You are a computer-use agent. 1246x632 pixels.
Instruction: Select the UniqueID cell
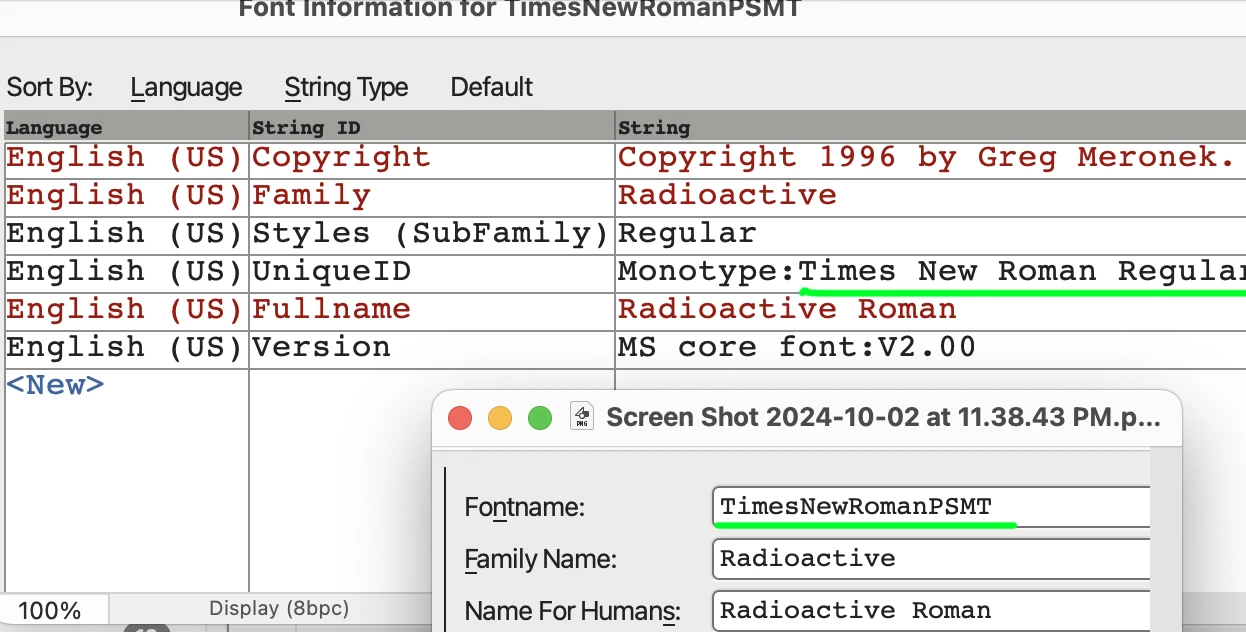tap(432, 271)
